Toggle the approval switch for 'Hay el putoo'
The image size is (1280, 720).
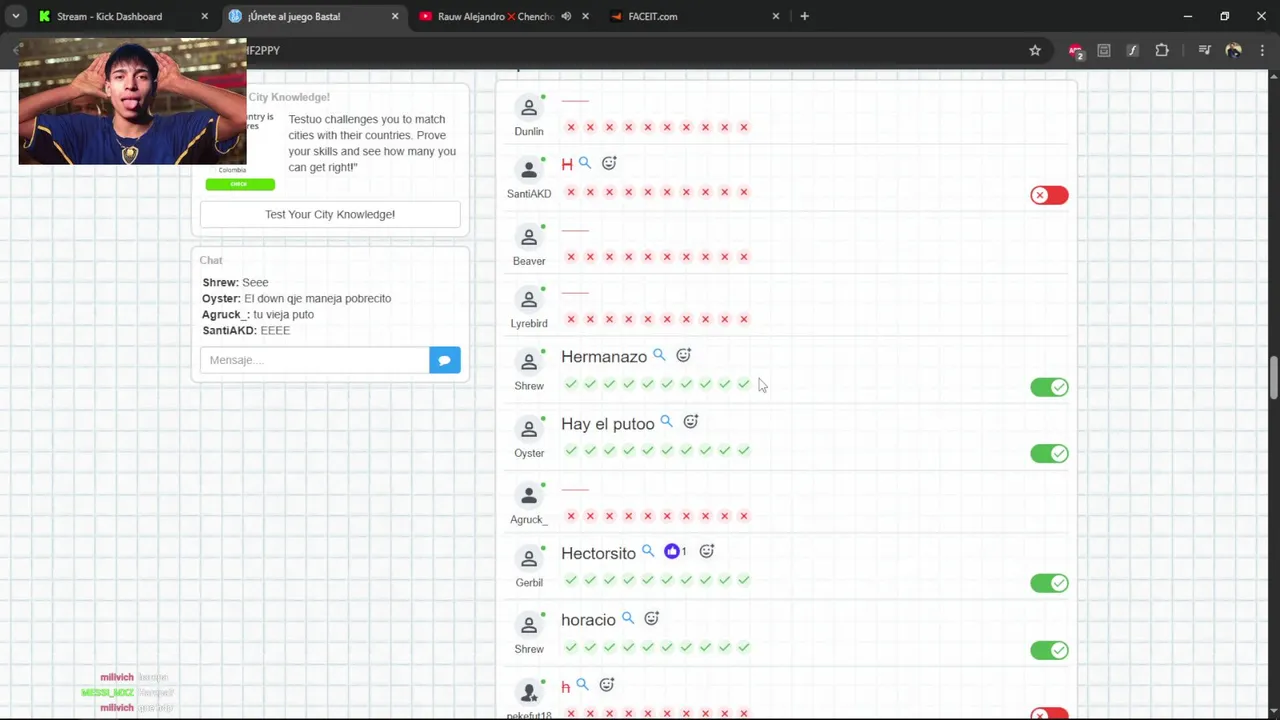(x=1049, y=454)
